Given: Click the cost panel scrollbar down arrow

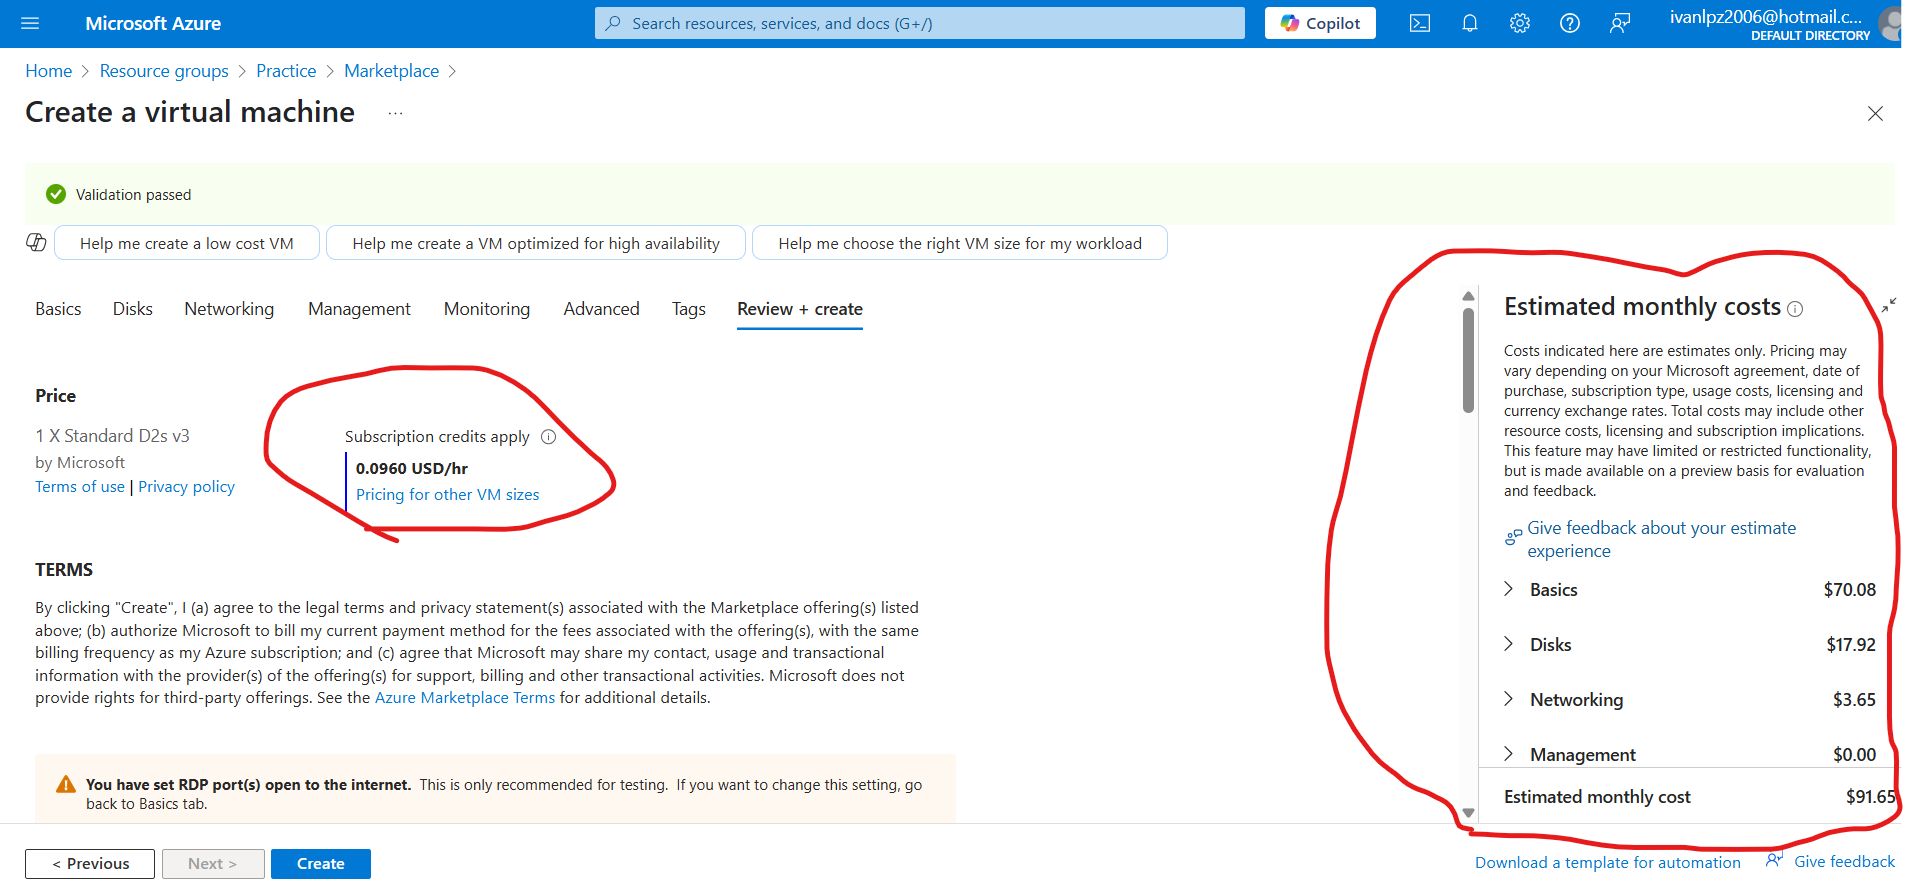Looking at the screenshot, I should click(1468, 813).
